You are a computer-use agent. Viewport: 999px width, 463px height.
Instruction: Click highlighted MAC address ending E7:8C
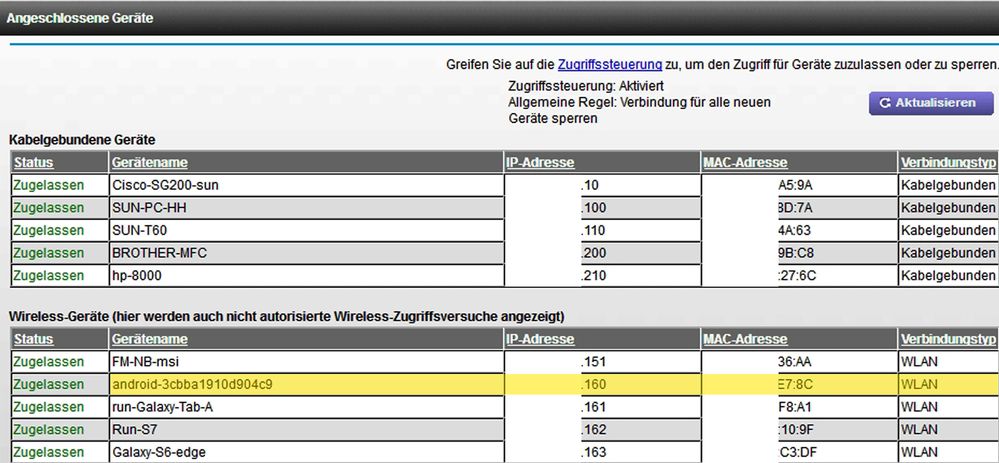click(x=795, y=384)
